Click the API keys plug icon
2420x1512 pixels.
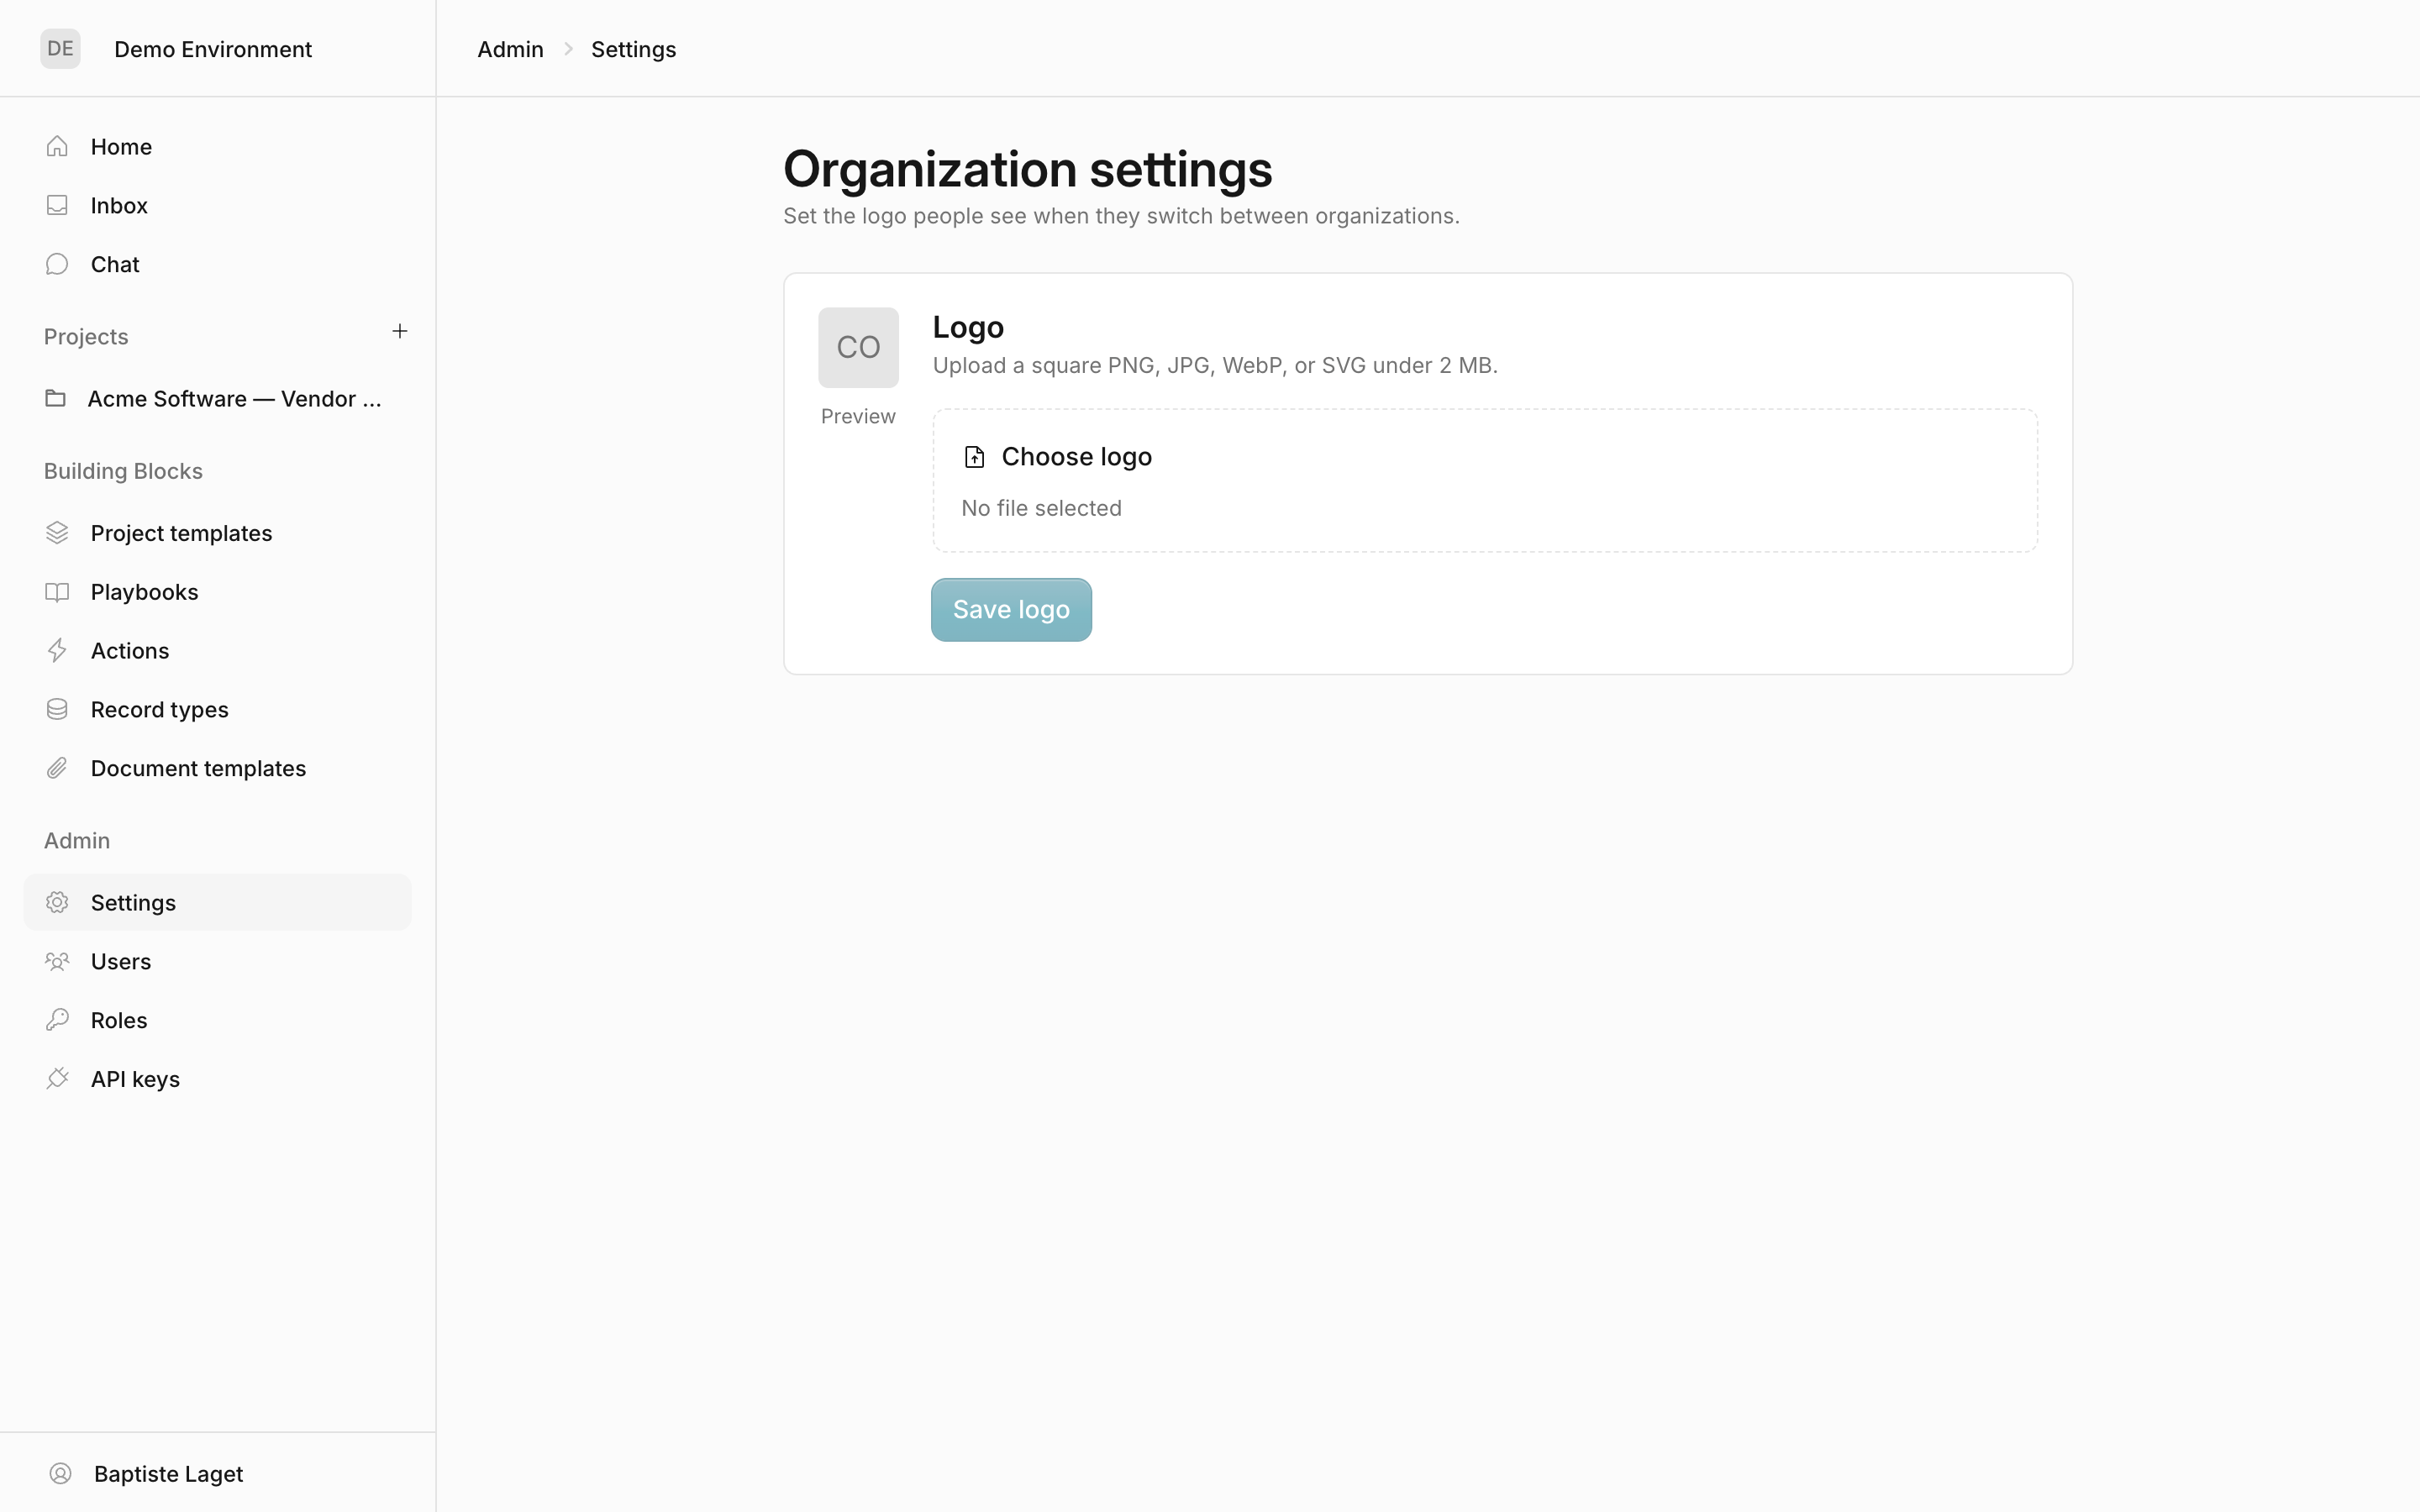(57, 1079)
